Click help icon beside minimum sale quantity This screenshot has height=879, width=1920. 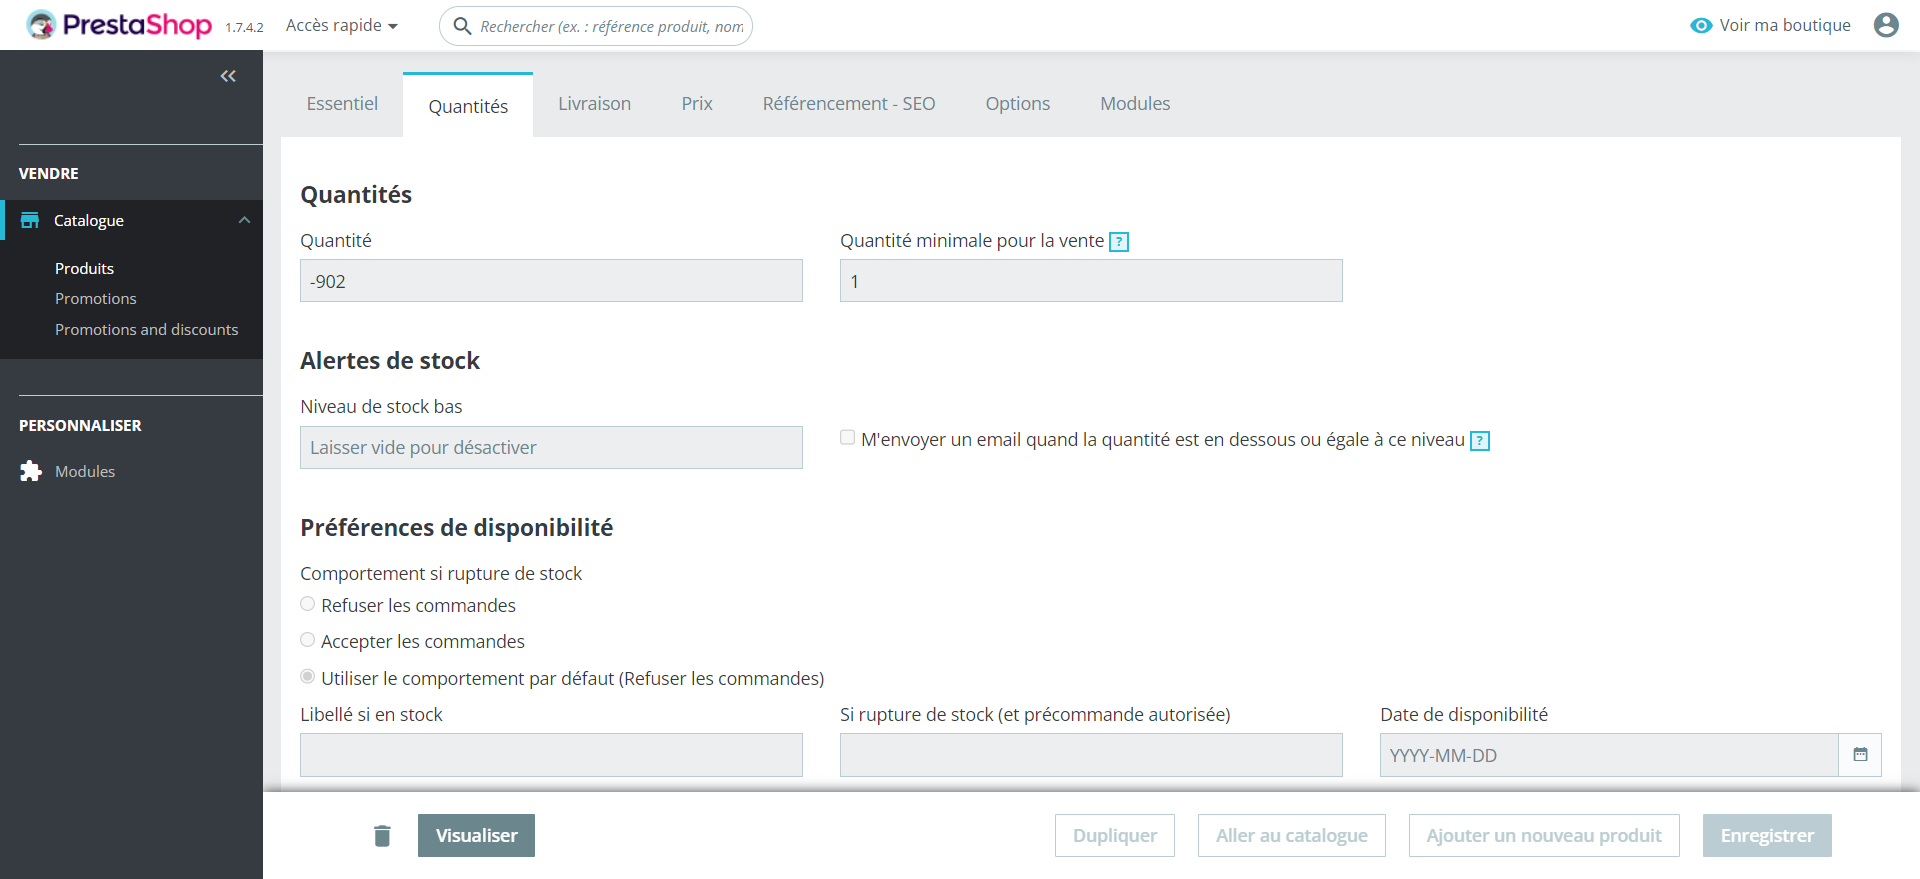[1120, 242]
